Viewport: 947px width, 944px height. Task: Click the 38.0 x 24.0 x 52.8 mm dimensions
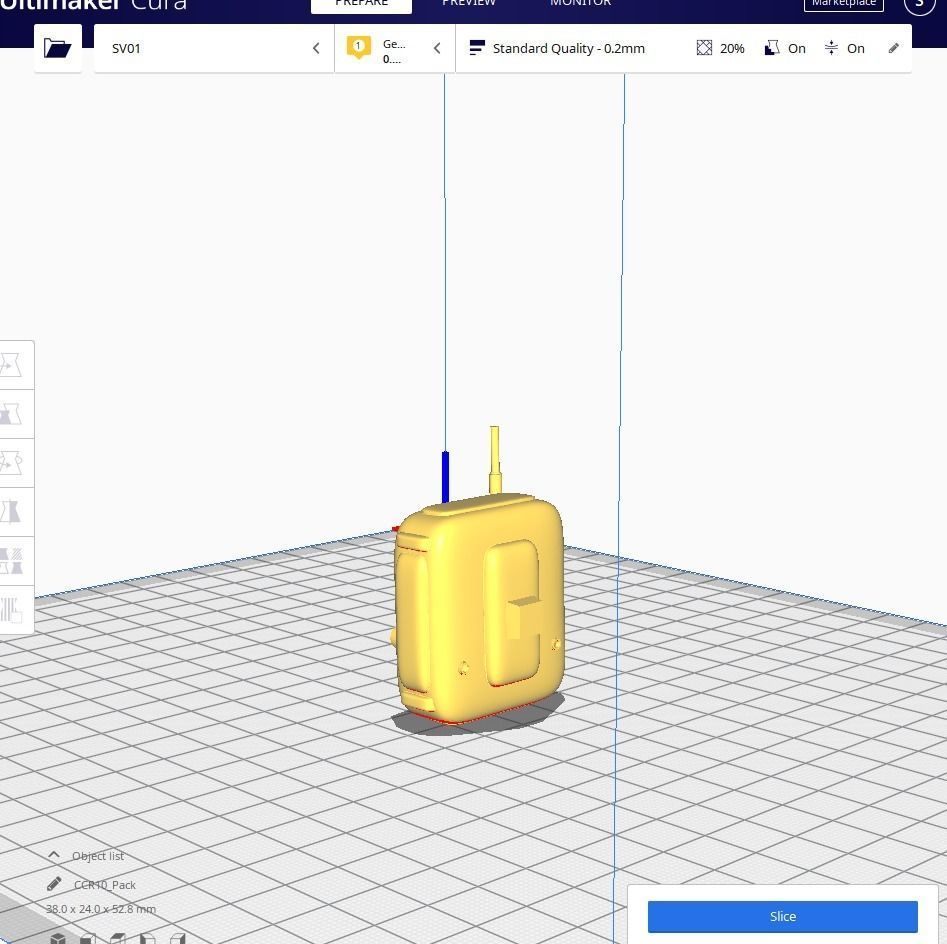(x=101, y=909)
